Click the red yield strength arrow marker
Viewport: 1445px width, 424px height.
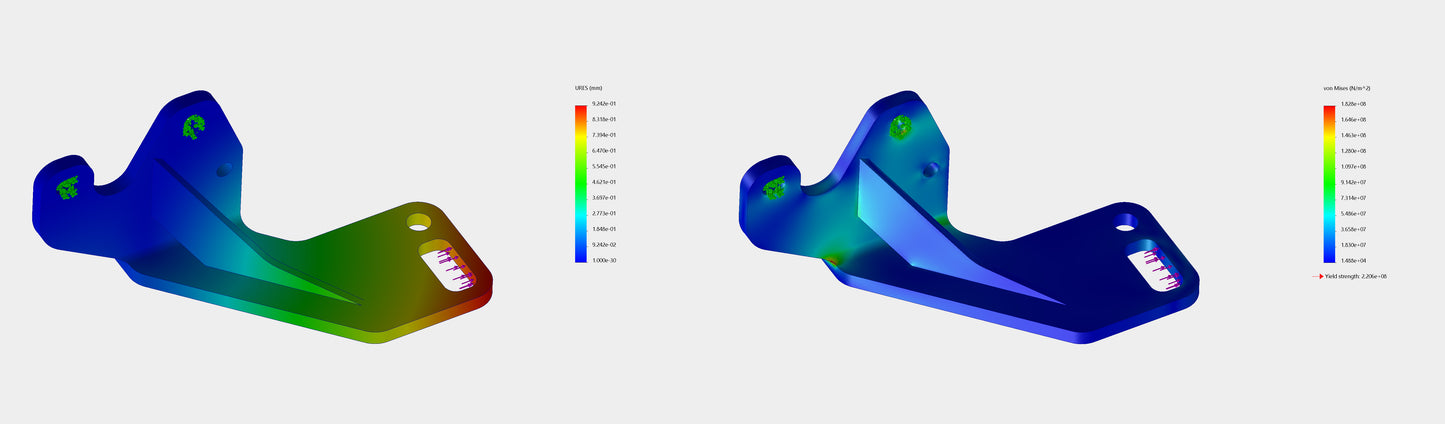pyautogui.click(x=1317, y=276)
